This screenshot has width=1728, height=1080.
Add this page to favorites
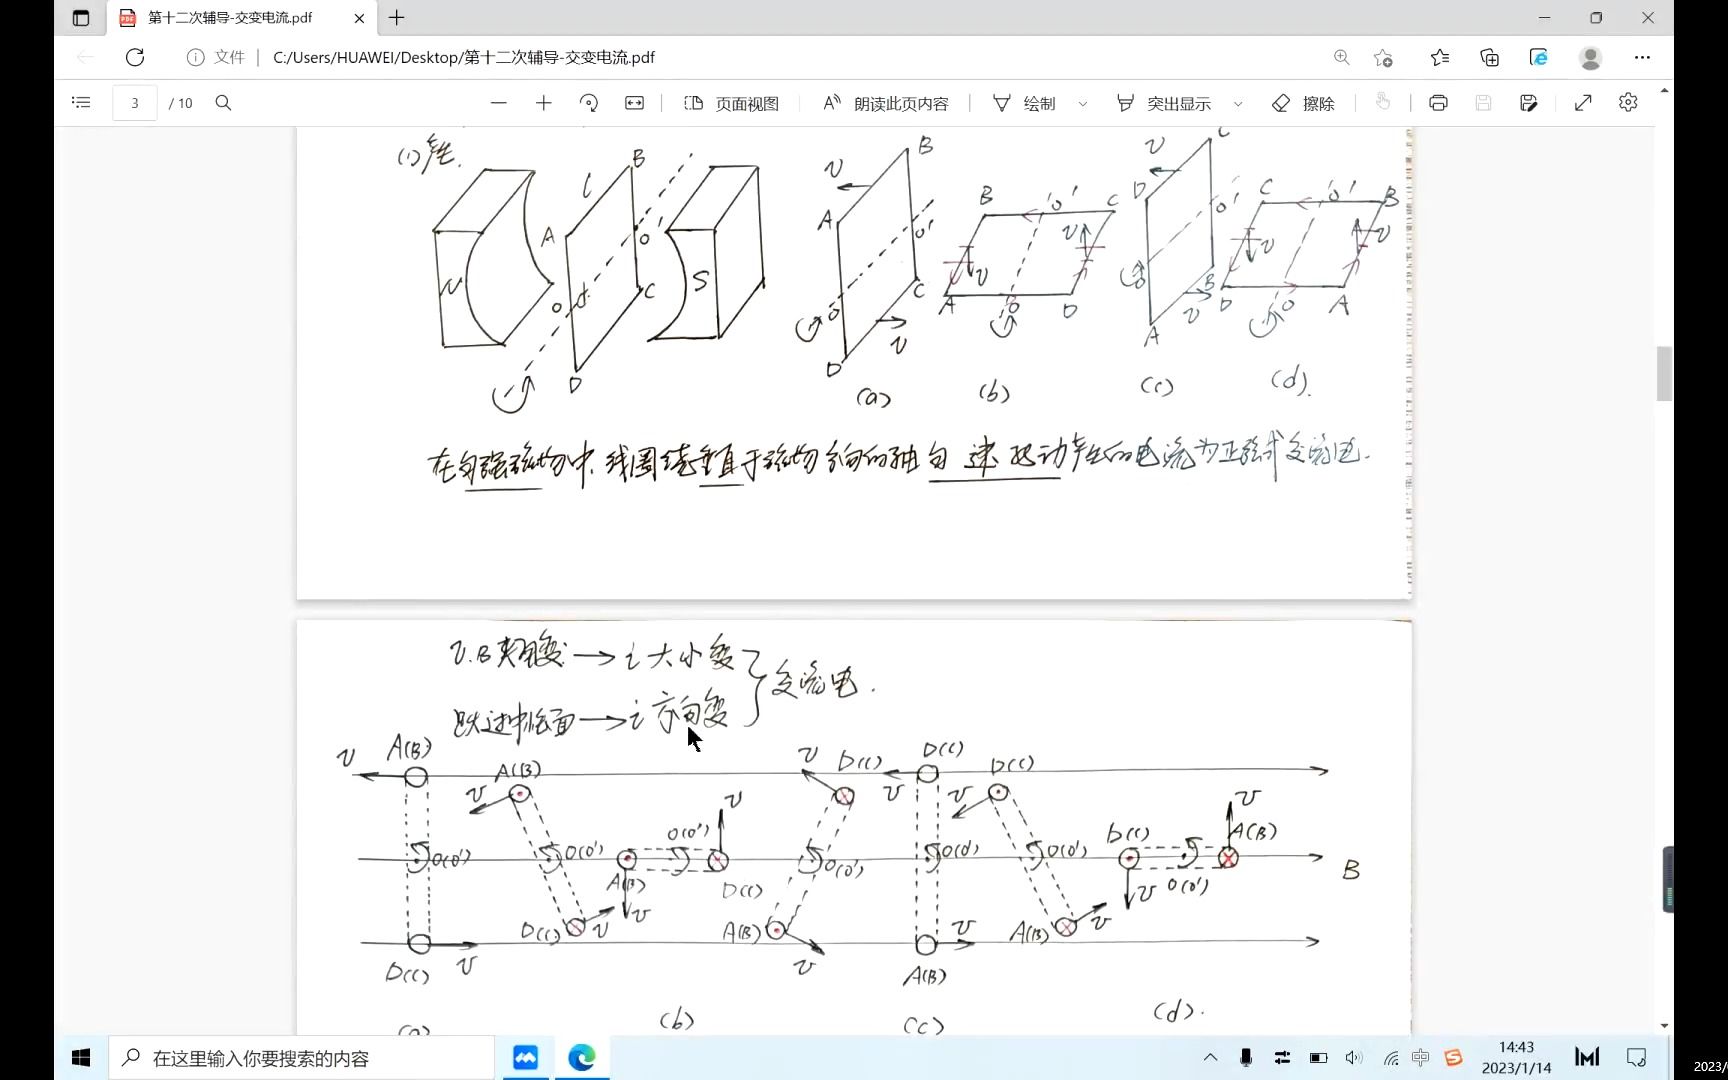point(1384,58)
